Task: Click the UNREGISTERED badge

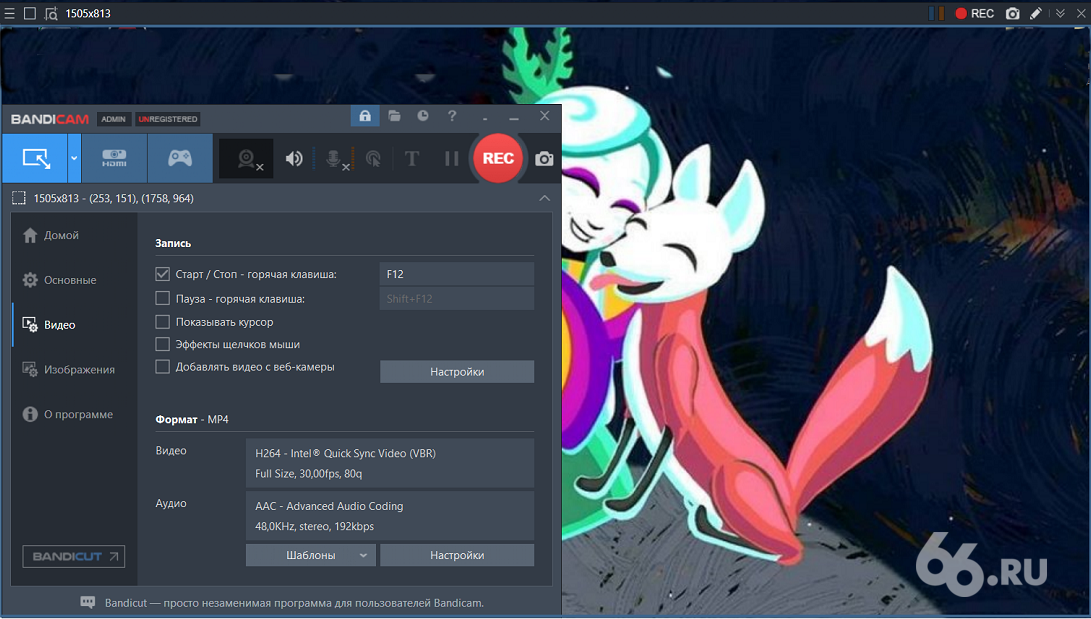Action: pyautogui.click(x=168, y=119)
